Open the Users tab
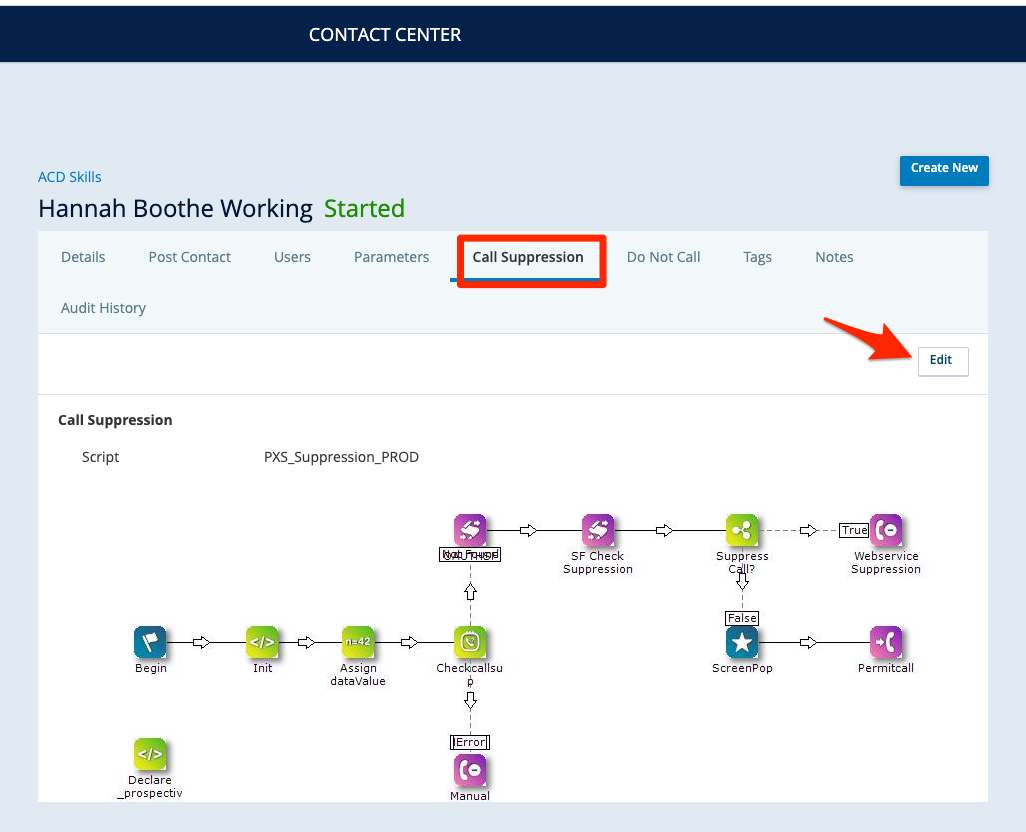1026x832 pixels. (292, 257)
